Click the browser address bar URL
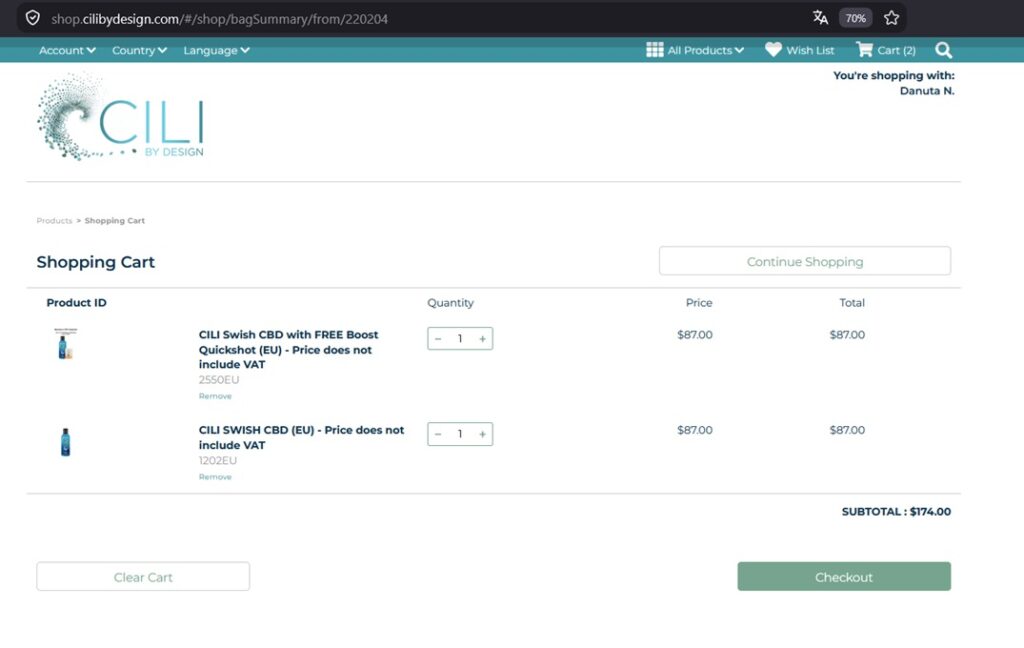This screenshot has width=1024, height=648. [219, 19]
